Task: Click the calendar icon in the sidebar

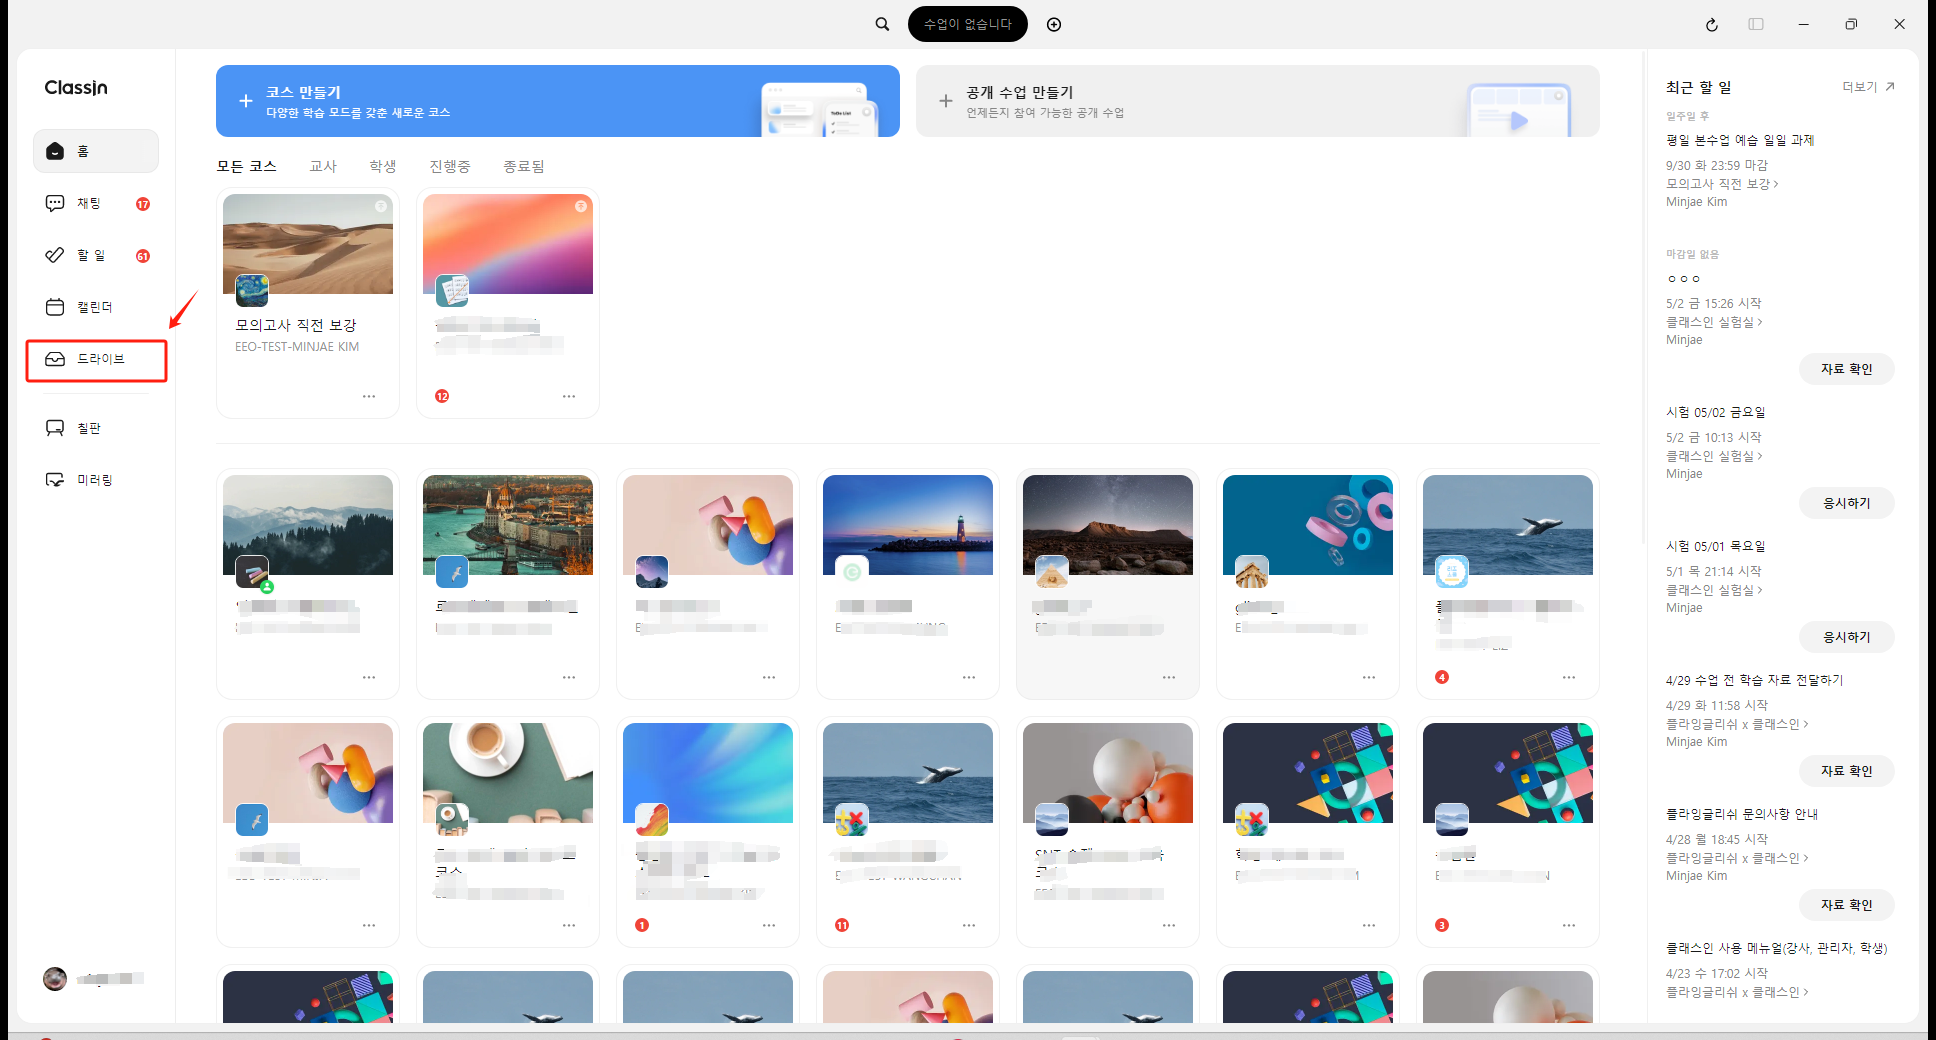Action: [55, 307]
